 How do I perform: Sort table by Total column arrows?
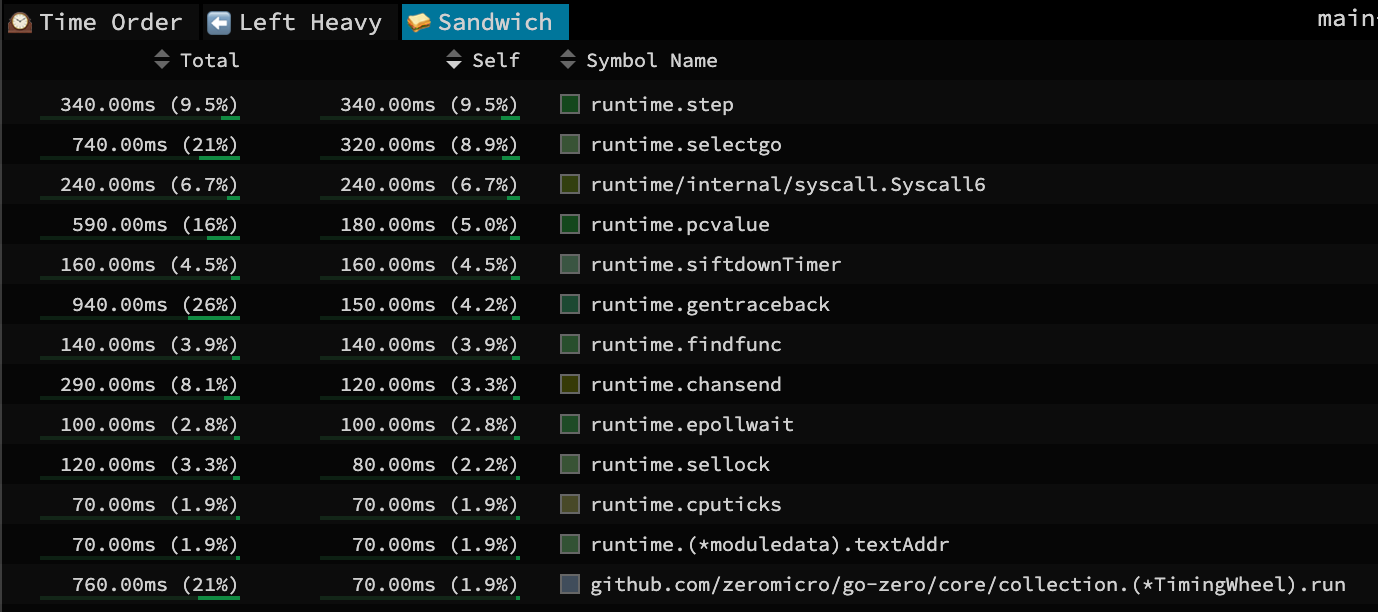point(162,60)
